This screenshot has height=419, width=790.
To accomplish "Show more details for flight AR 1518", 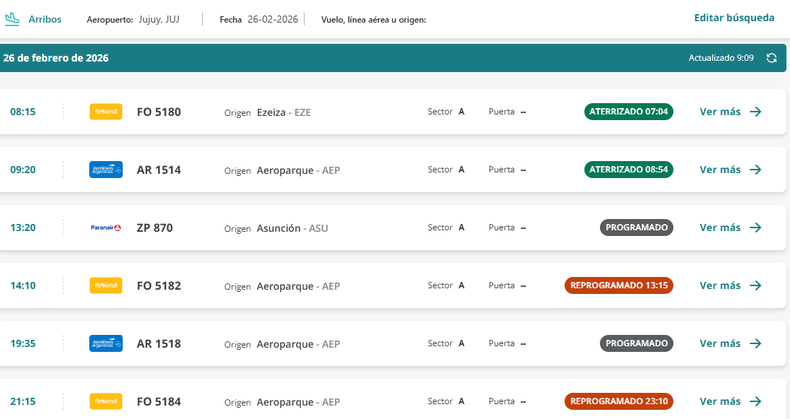I will pos(730,343).
